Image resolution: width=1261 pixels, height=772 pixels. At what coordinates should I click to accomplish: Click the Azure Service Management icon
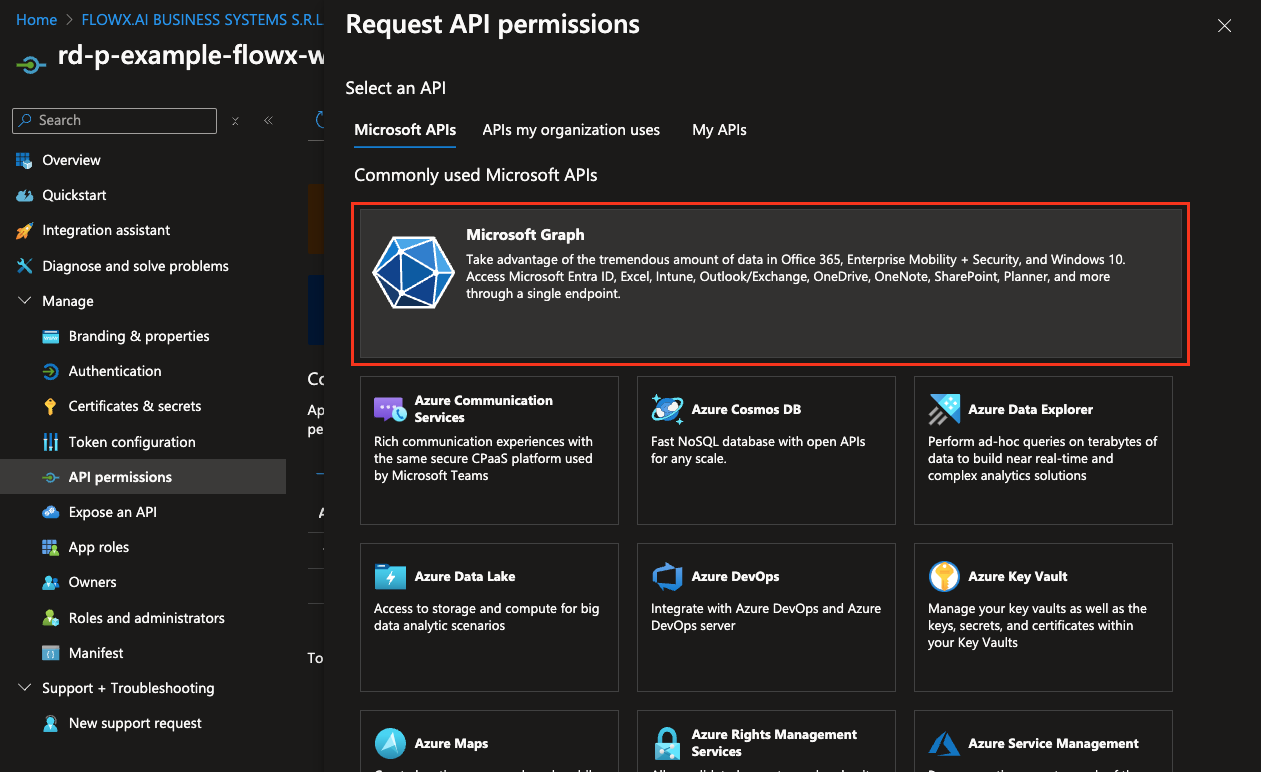(944, 743)
